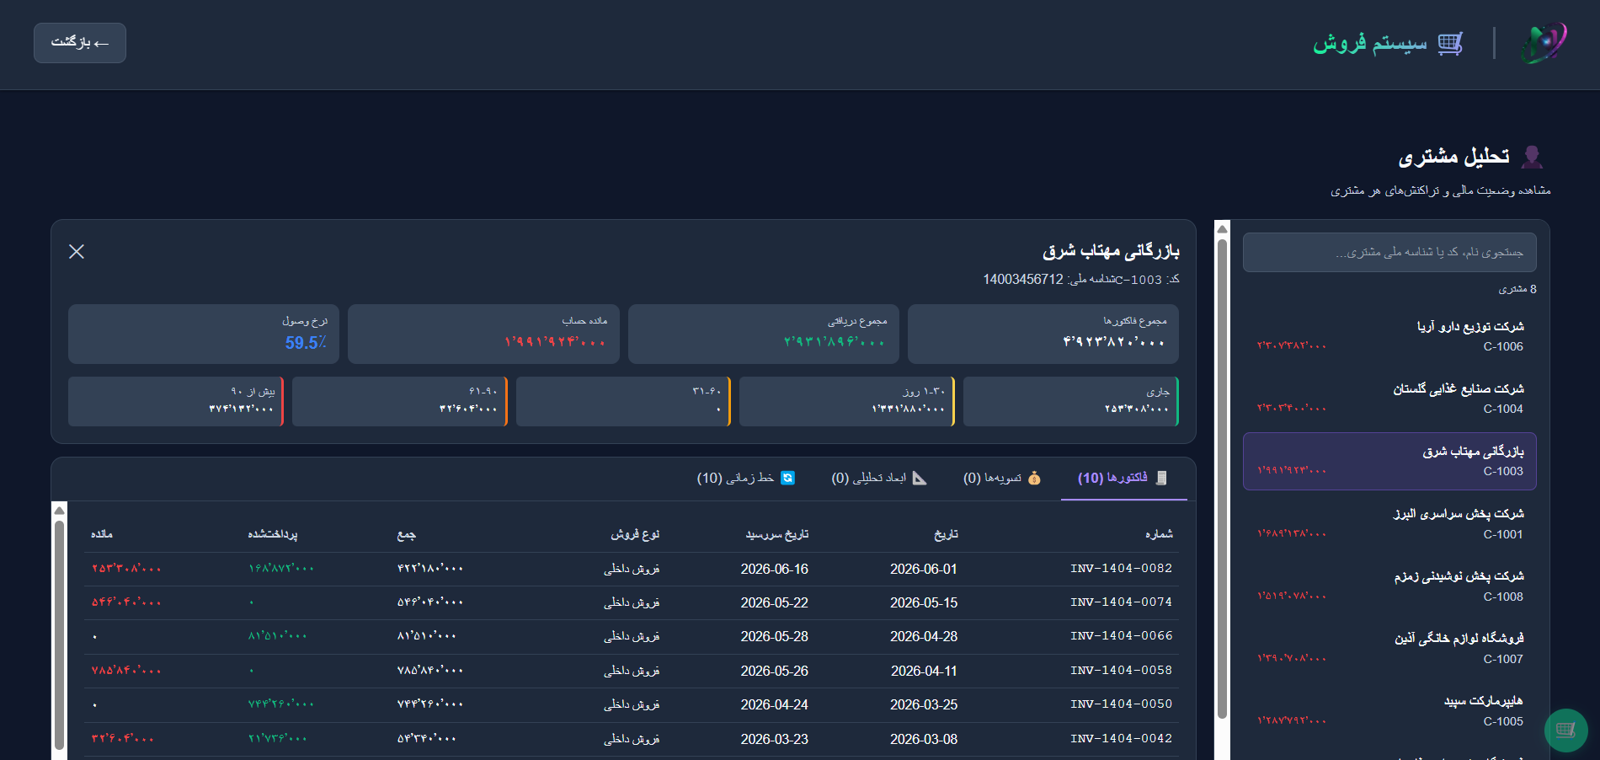Viewport: 1600px width, 760px height.
Task: Click the shopping cart icon beside سیستم فروش
Action: [x=1450, y=43]
